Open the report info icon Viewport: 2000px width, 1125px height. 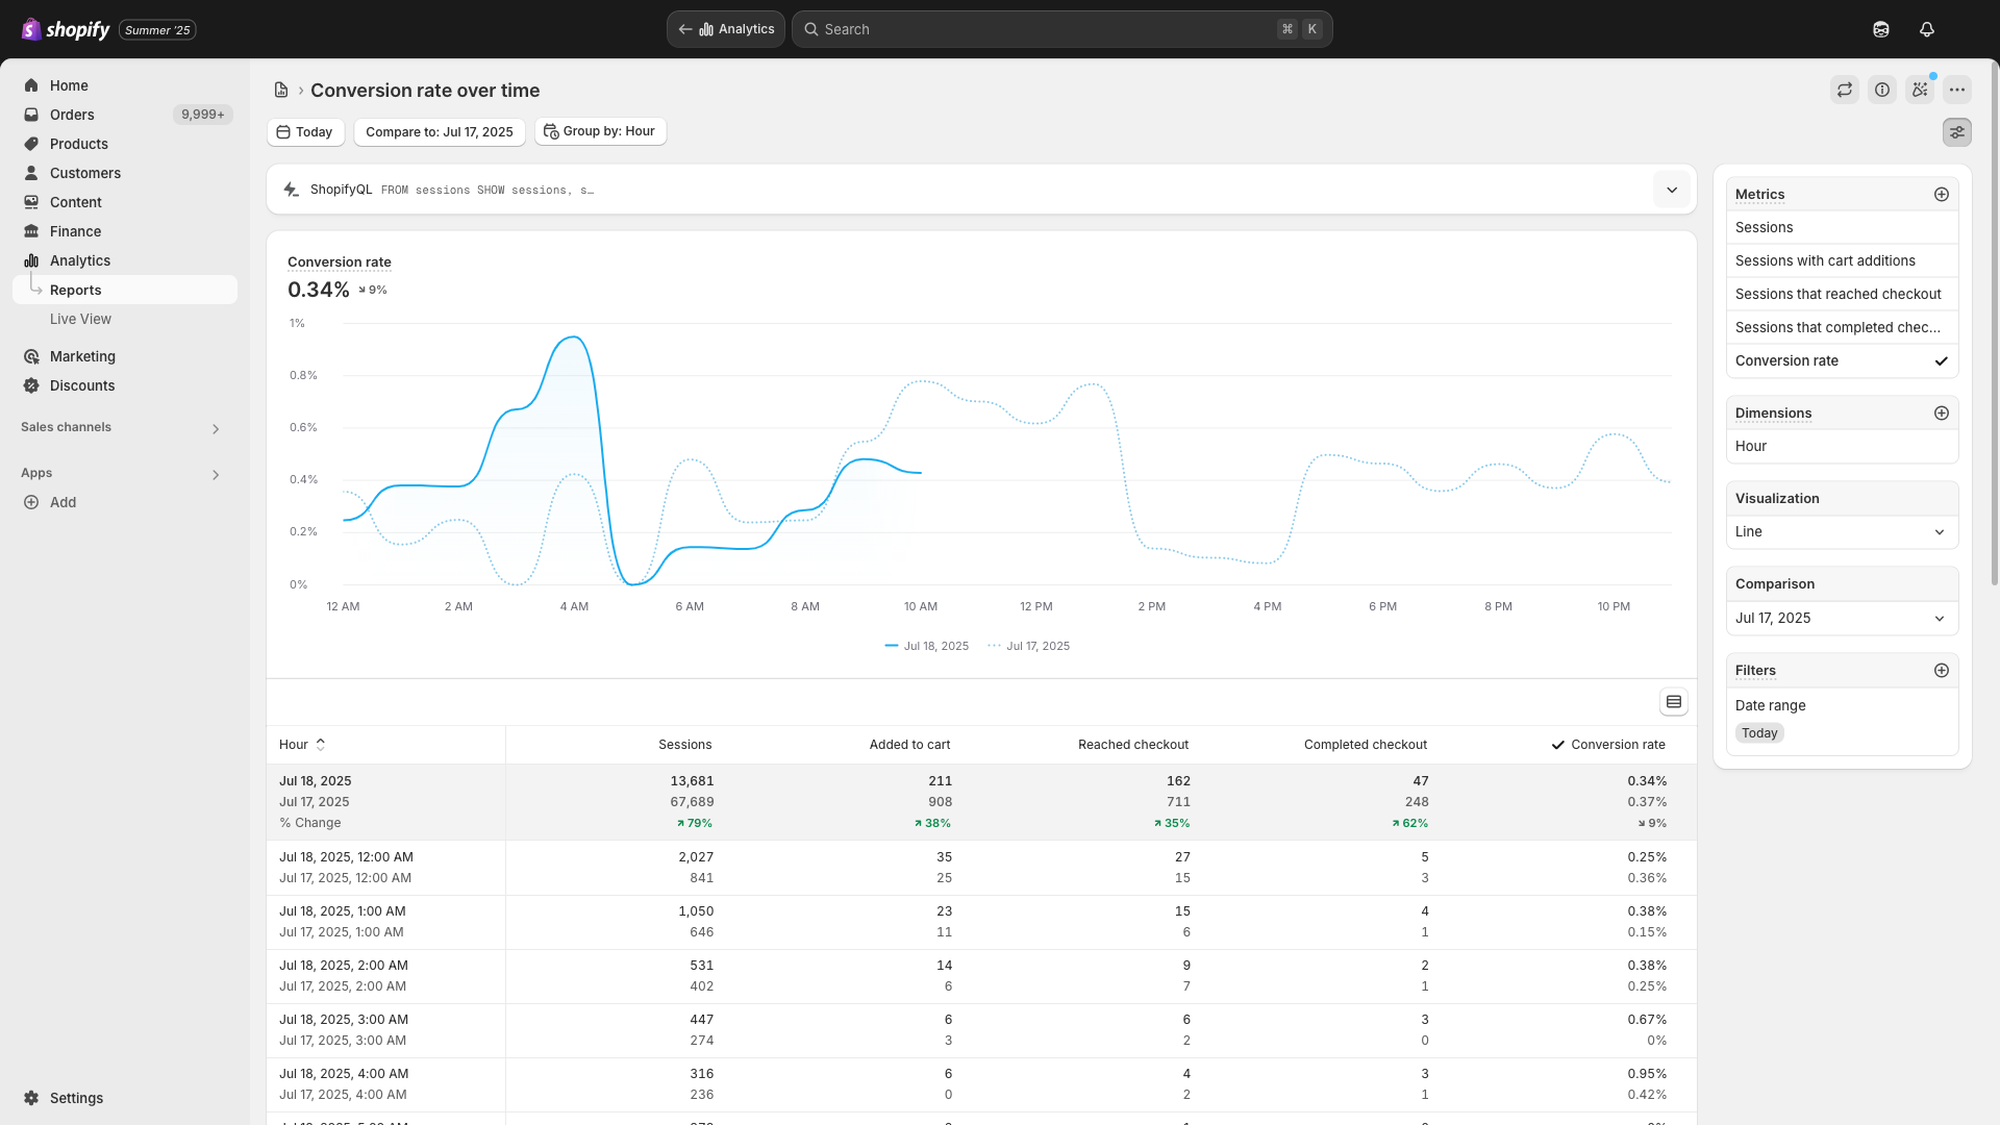(1882, 90)
